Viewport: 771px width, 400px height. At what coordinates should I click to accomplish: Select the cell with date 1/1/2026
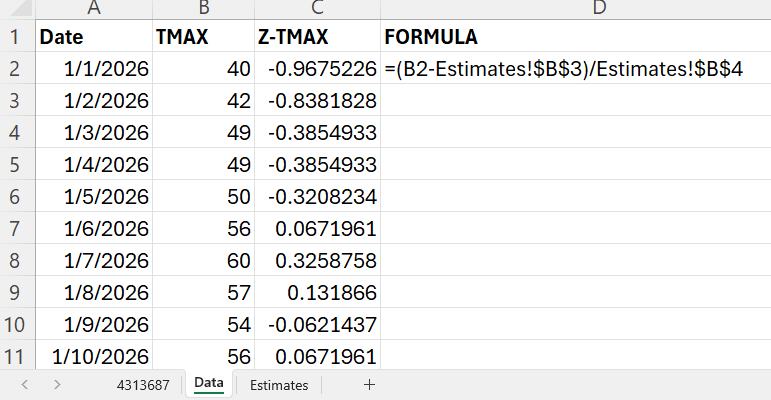(x=94, y=68)
